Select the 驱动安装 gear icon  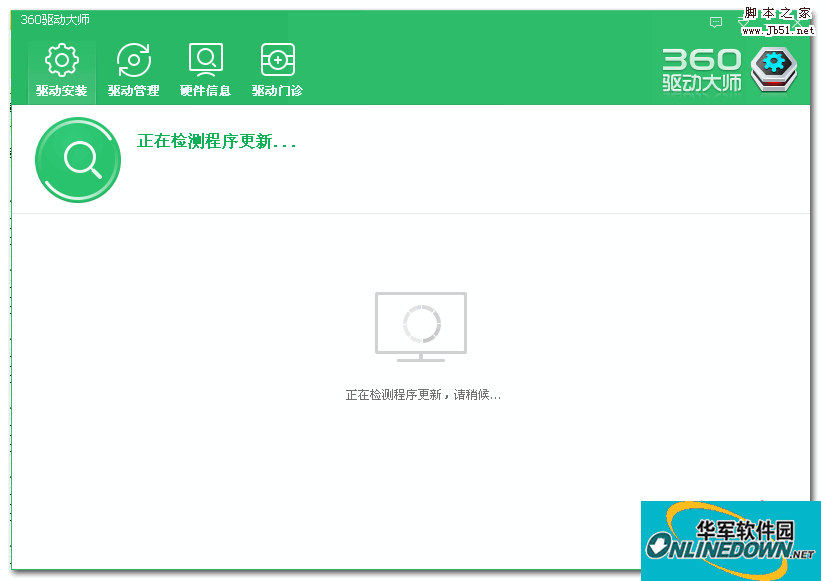[x=61, y=59]
